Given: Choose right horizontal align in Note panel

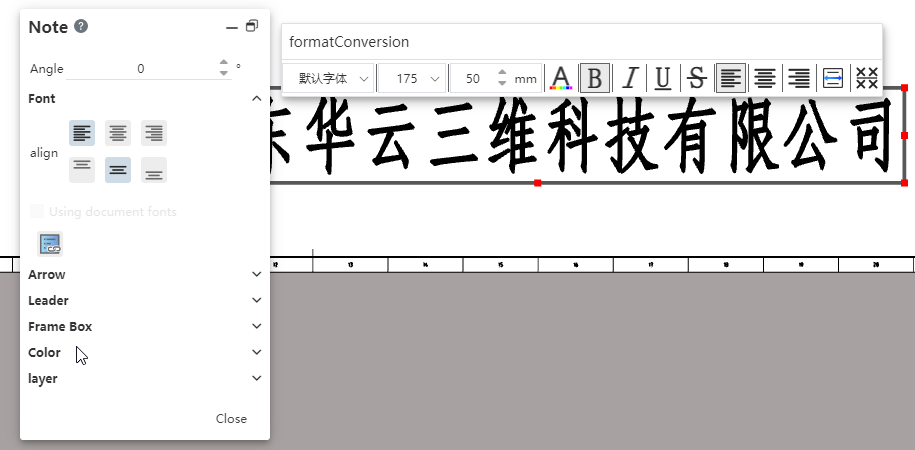Looking at the screenshot, I should 154,132.
